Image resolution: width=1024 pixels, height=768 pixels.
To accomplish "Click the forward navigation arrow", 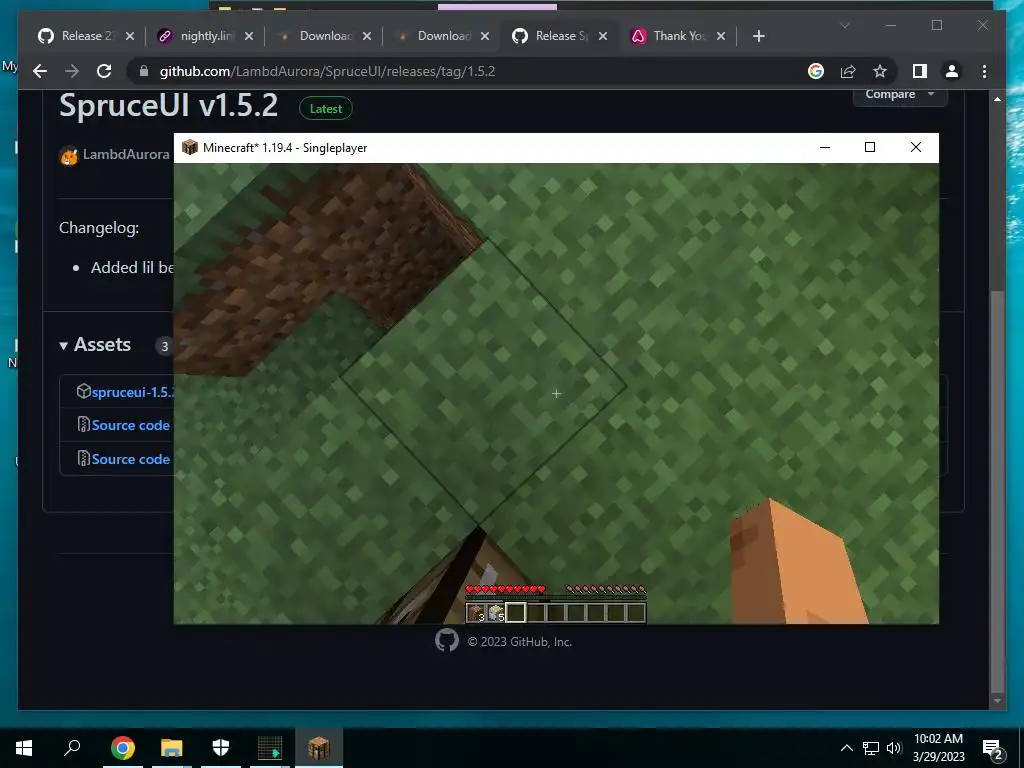I will click(x=72, y=71).
